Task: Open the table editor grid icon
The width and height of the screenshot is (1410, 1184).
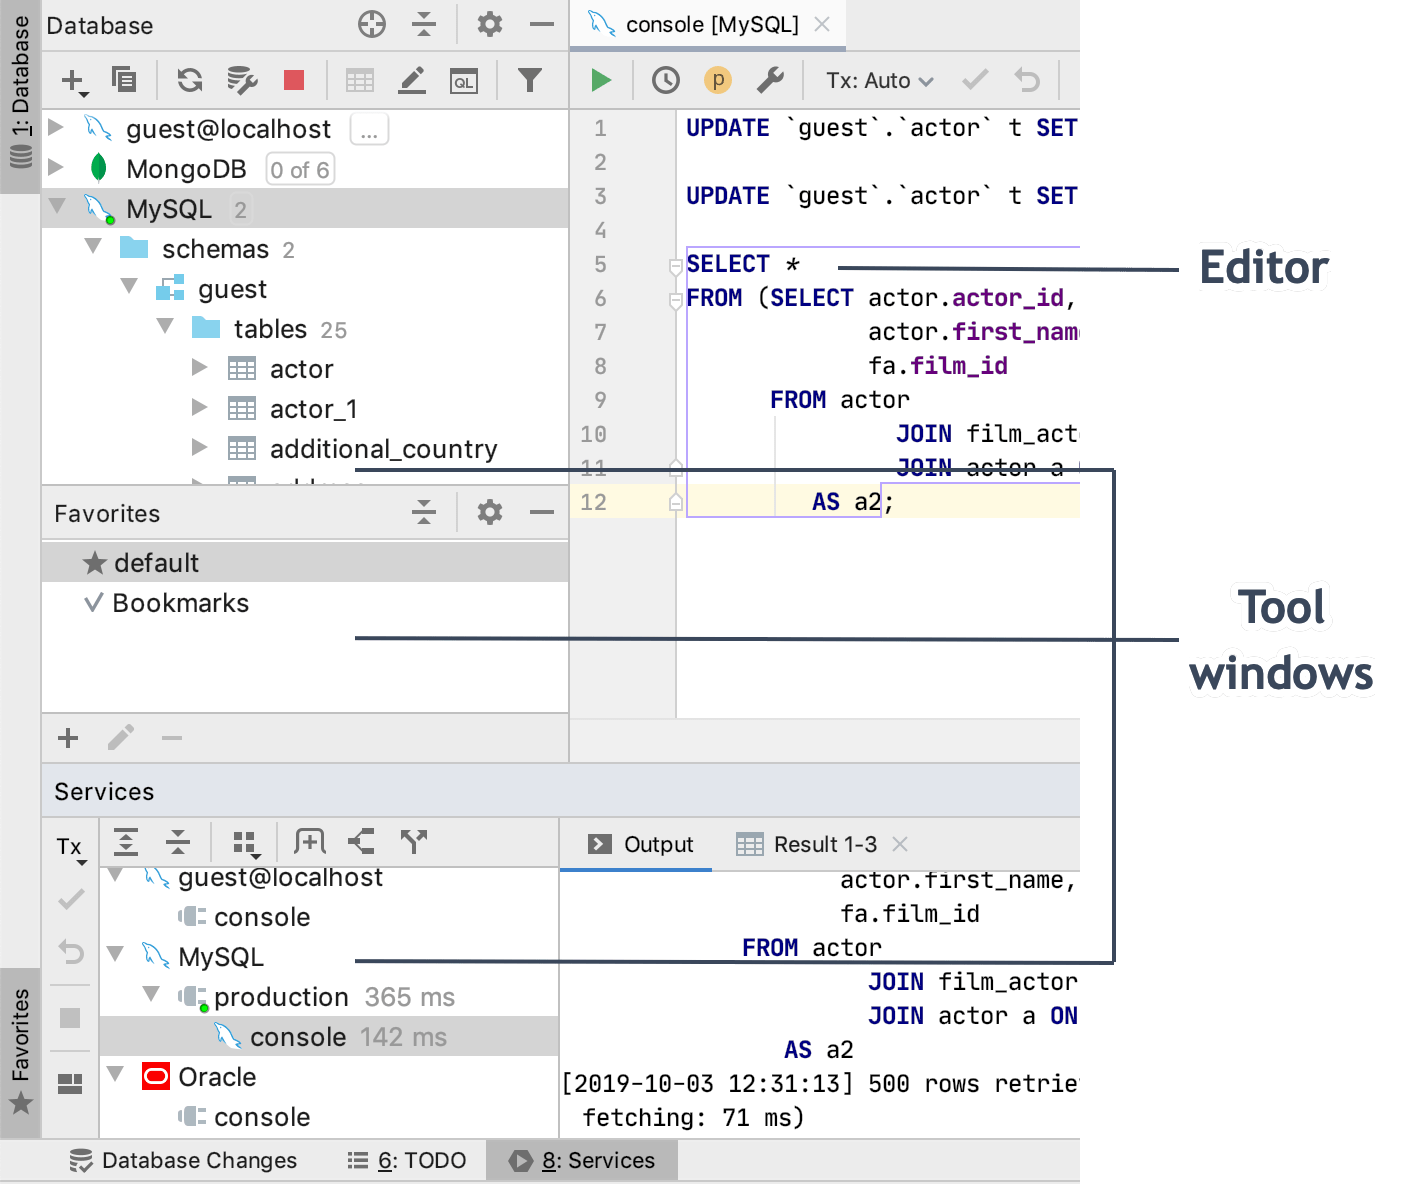Action: click(x=359, y=80)
